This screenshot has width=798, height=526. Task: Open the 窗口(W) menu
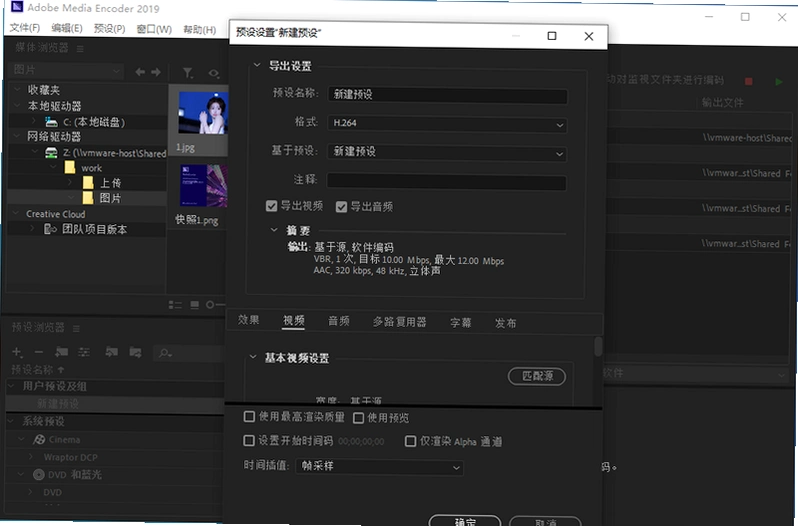click(154, 29)
